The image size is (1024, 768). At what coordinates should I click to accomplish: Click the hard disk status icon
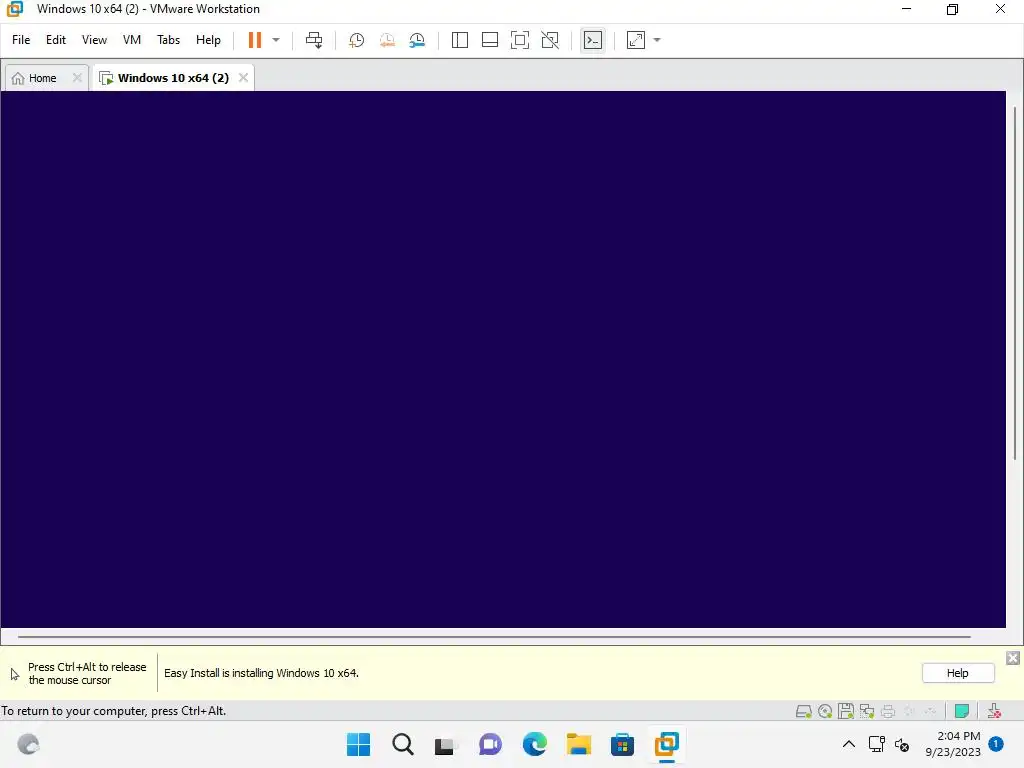(804, 711)
